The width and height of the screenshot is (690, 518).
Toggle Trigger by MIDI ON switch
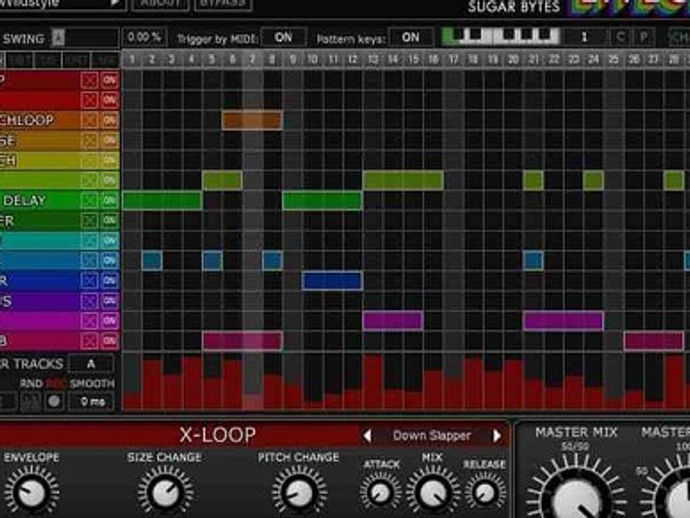point(283,37)
